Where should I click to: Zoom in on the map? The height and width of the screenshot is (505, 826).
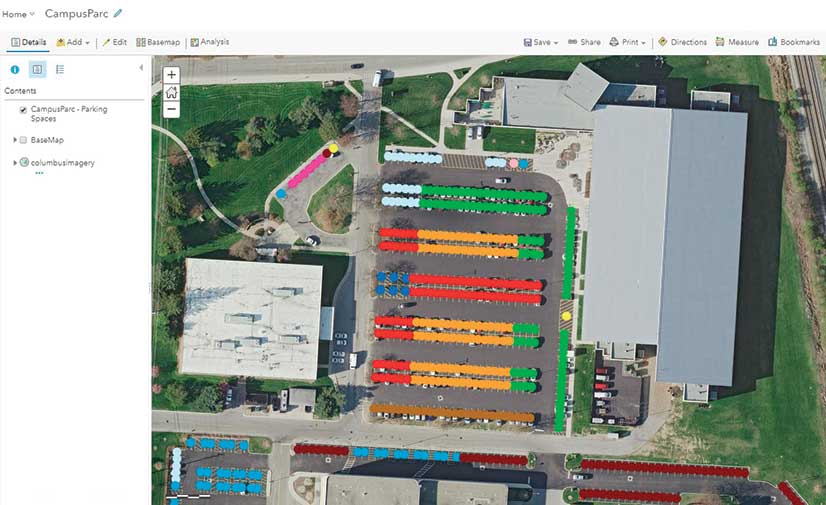click(x=171, y=75)
